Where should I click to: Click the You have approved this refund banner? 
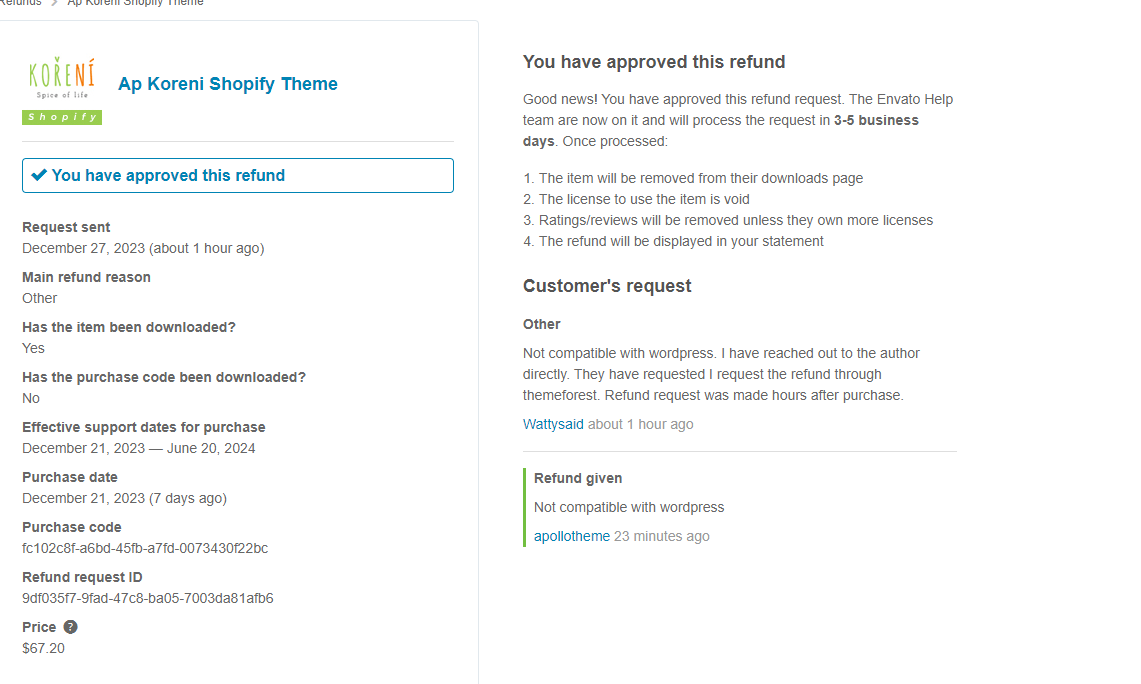pos(238,175)
